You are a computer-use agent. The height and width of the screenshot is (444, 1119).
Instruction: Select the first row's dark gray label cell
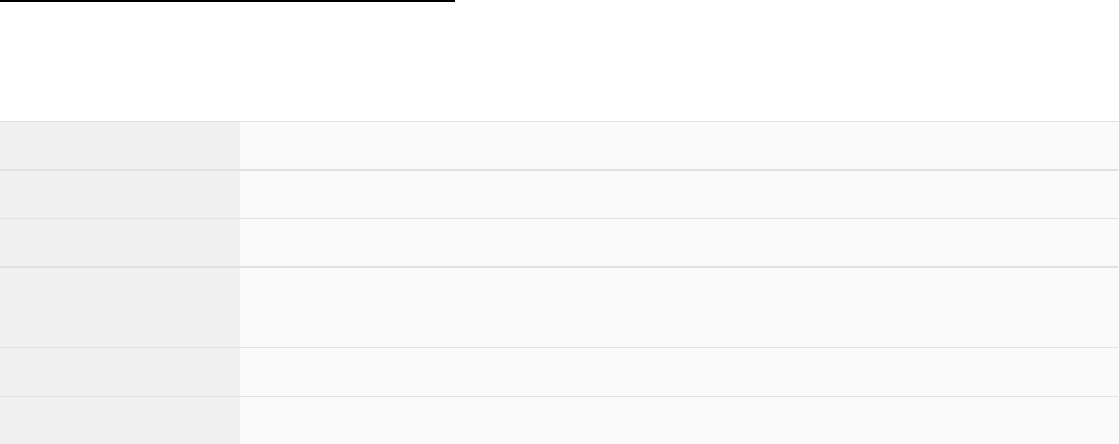pos(120,146)
